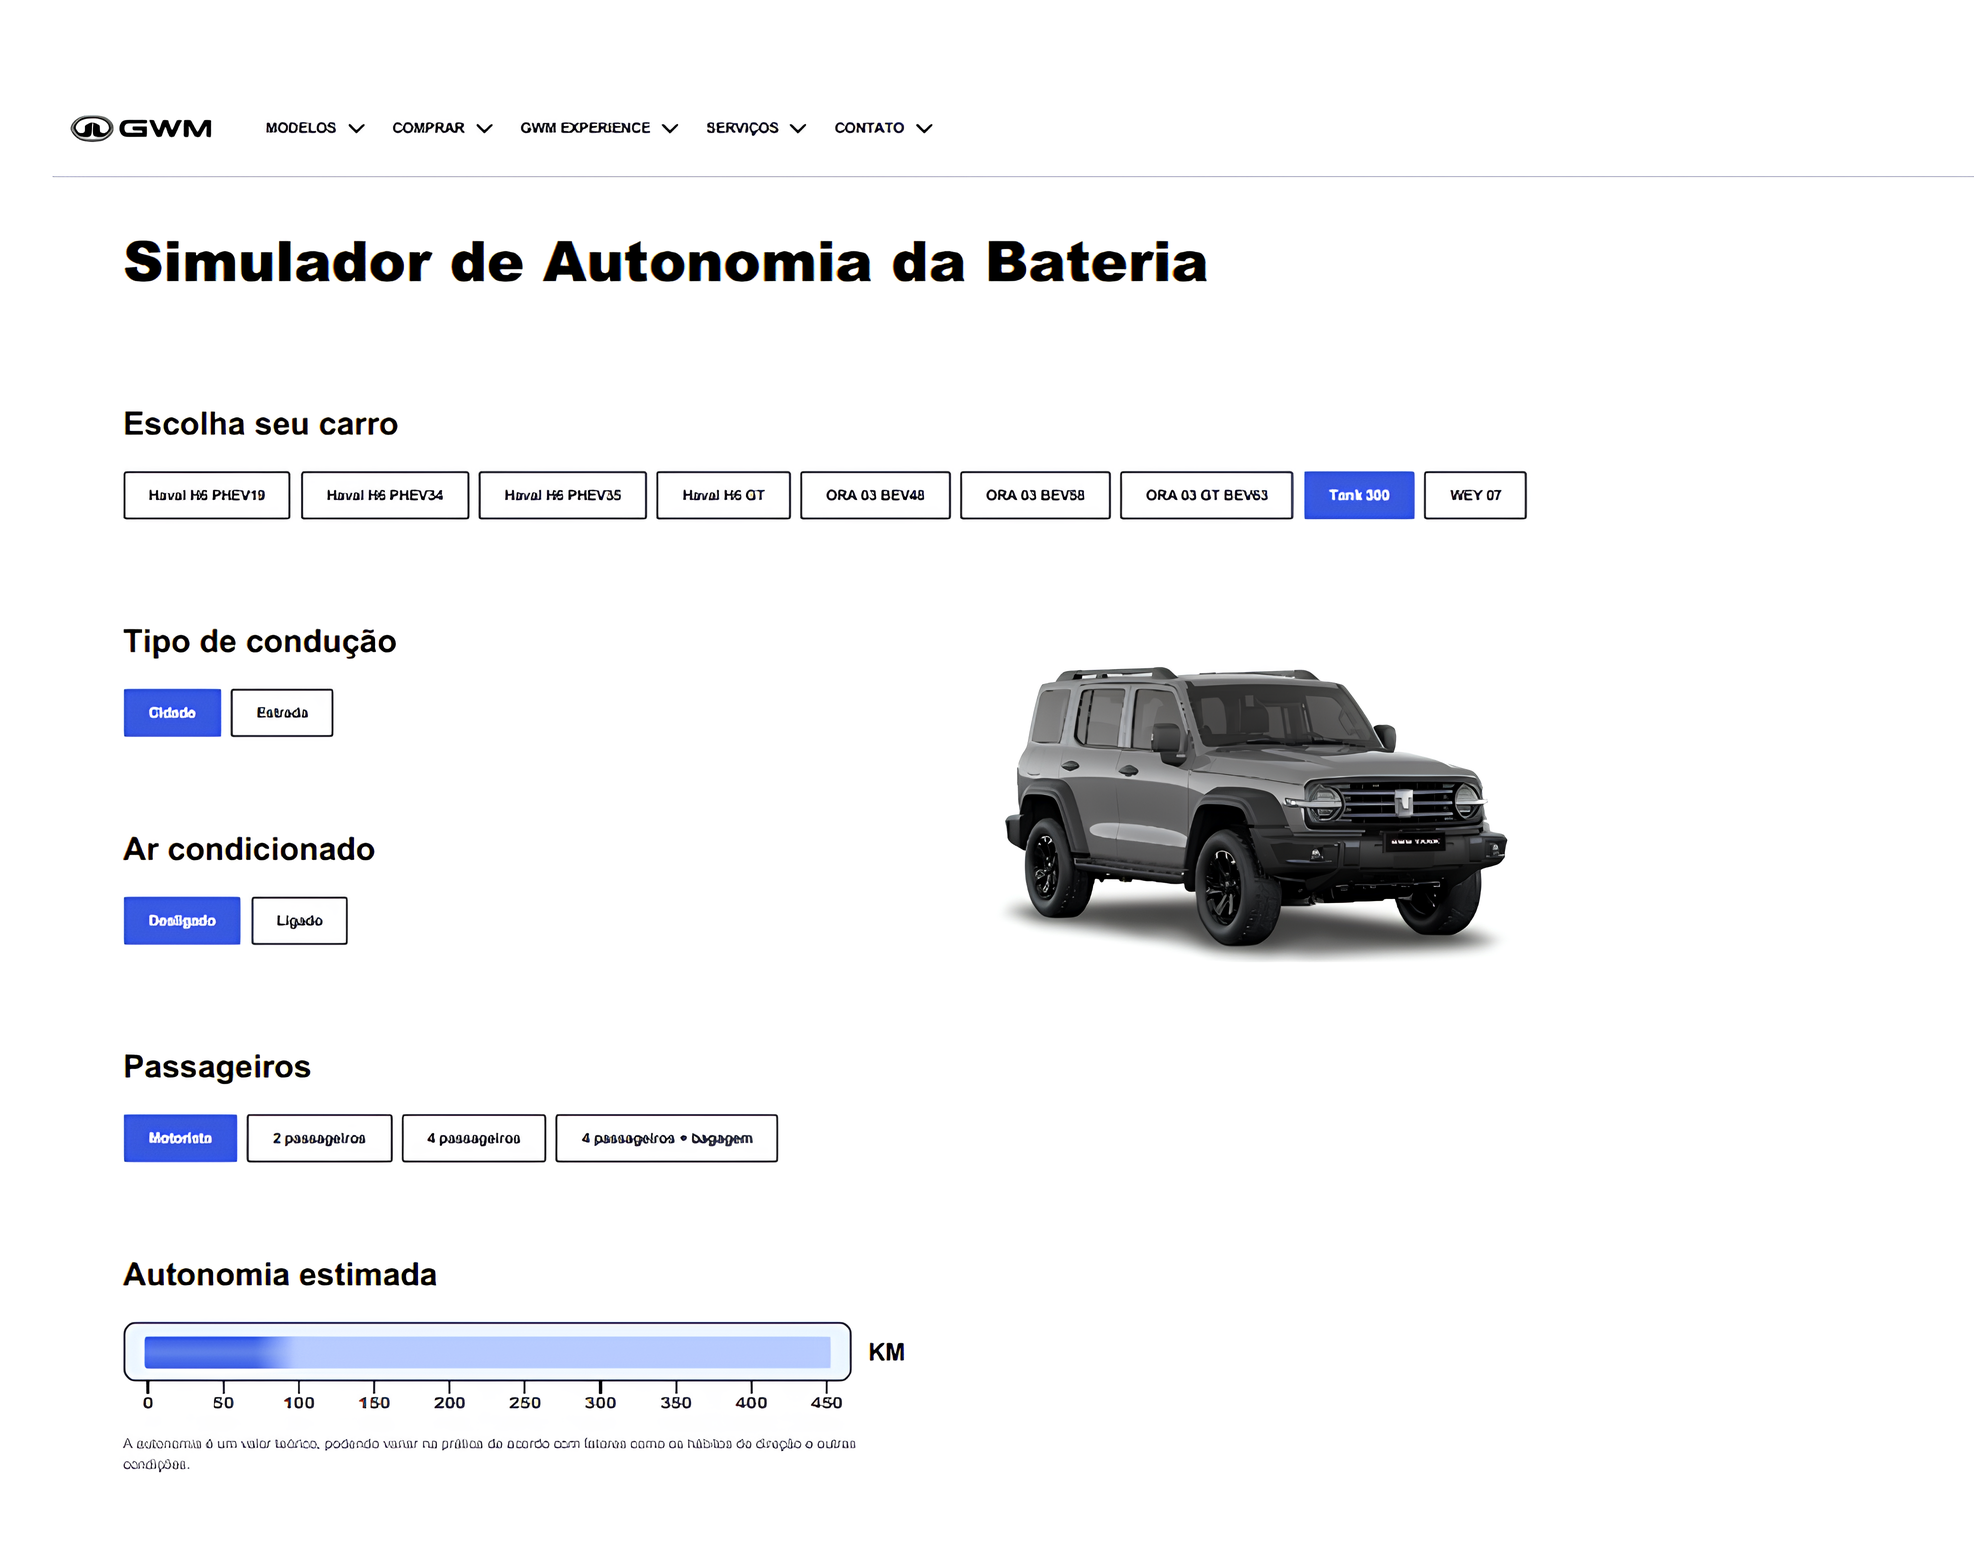Switch driving type to Estrada
1974x1564 pixels.
281,713
